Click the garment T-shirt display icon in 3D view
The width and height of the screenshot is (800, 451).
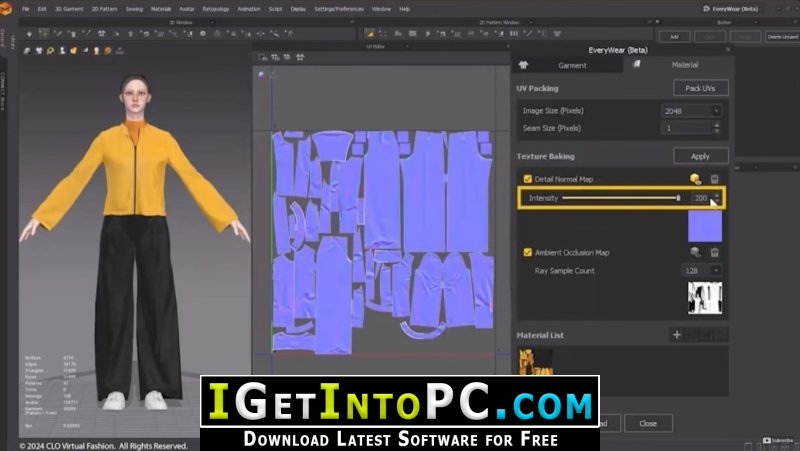[39, 51]
